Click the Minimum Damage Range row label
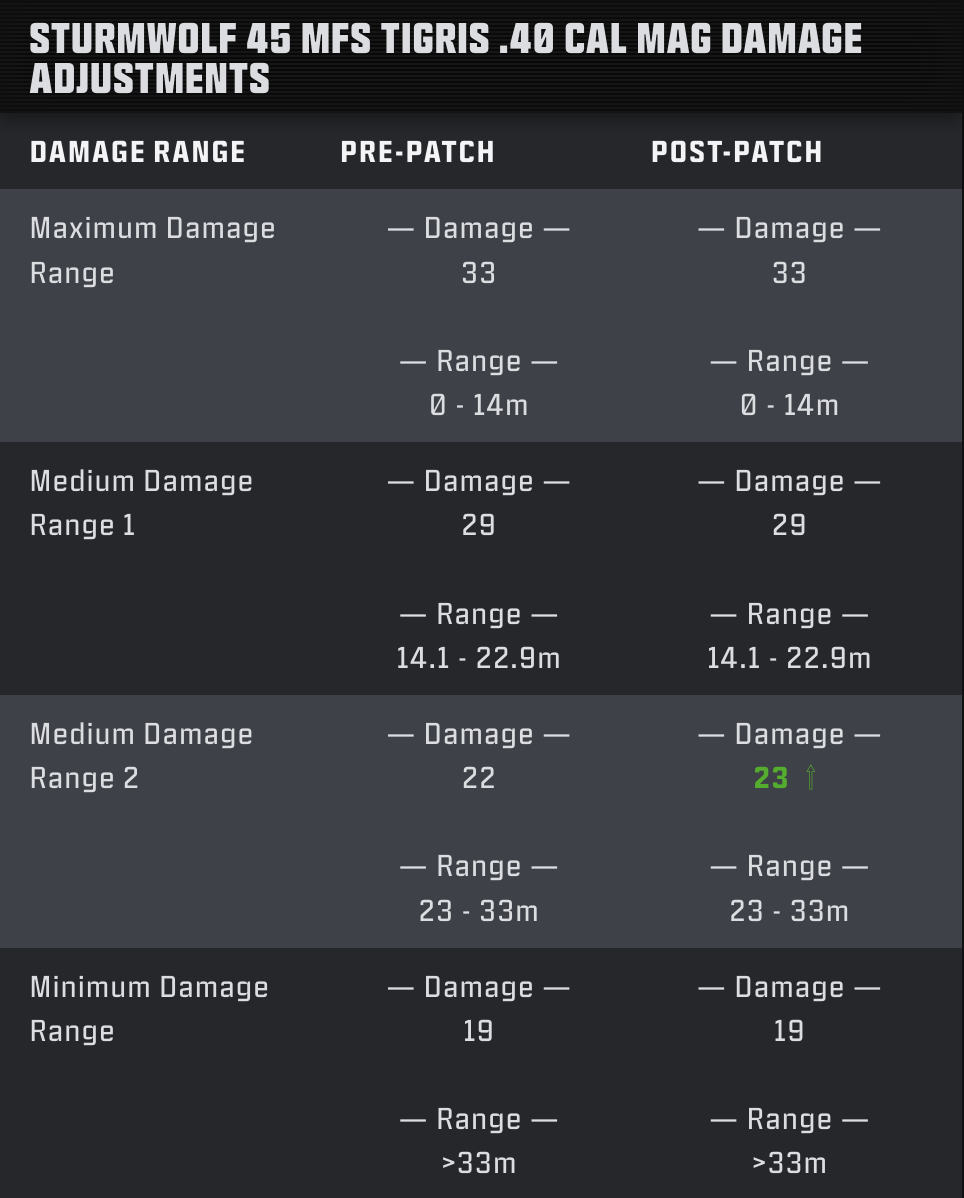 (x=149, y=1009)
